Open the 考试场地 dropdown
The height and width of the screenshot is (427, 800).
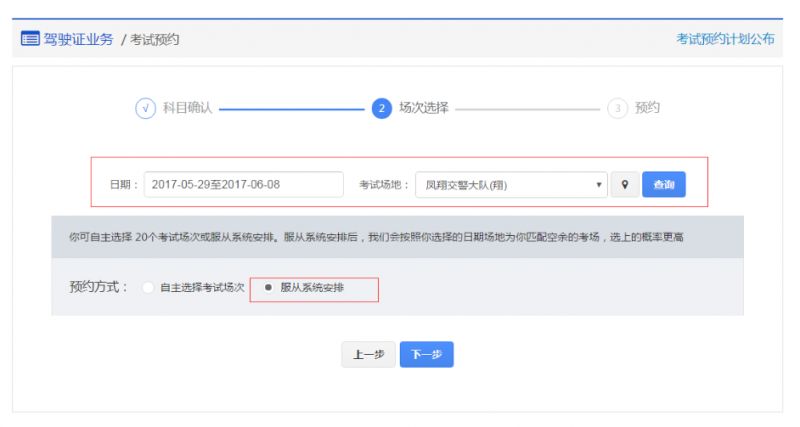tap(511, 185)
